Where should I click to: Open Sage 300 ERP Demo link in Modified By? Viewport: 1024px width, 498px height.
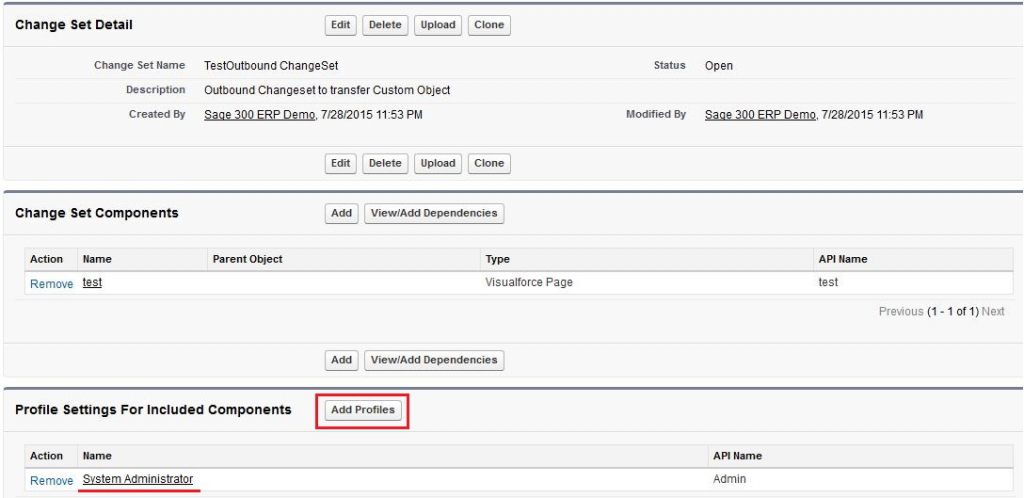[x=761, y=114]
